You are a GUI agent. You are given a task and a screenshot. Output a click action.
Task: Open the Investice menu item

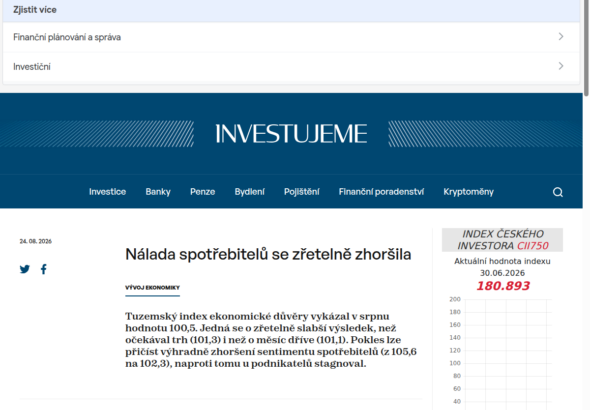(107, 192)
